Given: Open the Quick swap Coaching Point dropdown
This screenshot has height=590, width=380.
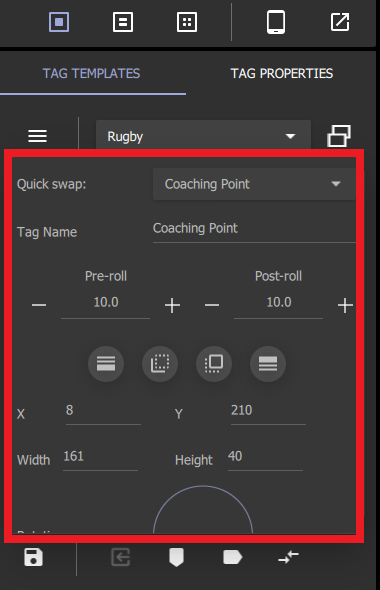Looking at the screenshot, I should pyautogui.click(x=254, y=184).
